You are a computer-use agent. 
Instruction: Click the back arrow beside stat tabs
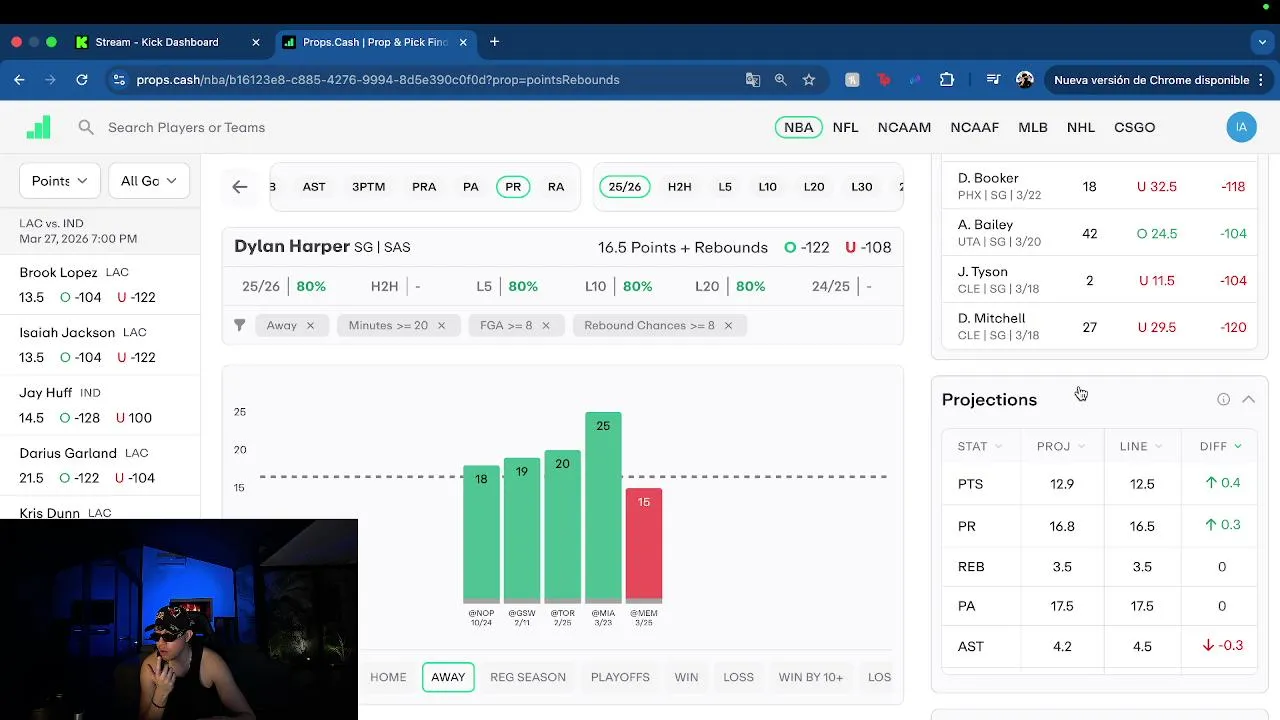pyautogui.click(x=240, y=187)
